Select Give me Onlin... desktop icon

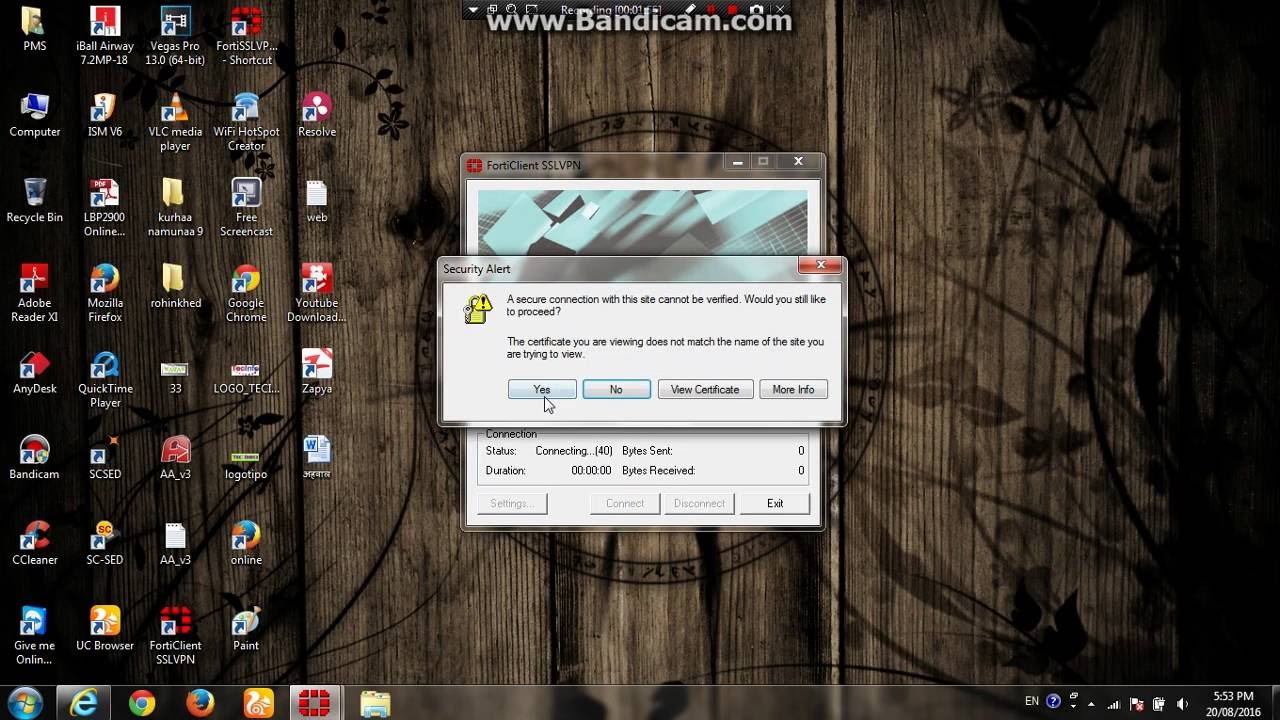[35, 636]
